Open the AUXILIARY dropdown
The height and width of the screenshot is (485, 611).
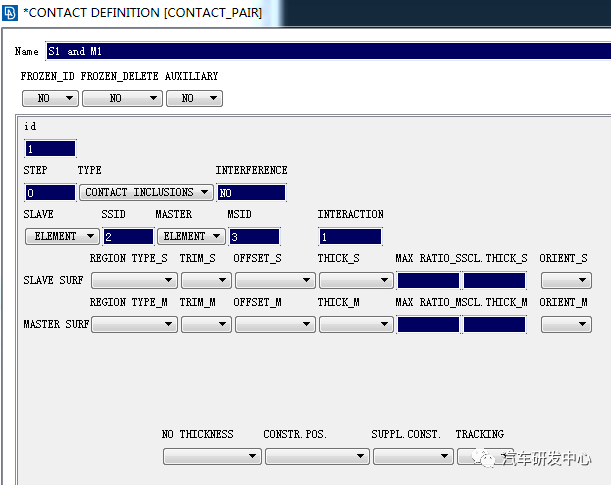point(194,98)
